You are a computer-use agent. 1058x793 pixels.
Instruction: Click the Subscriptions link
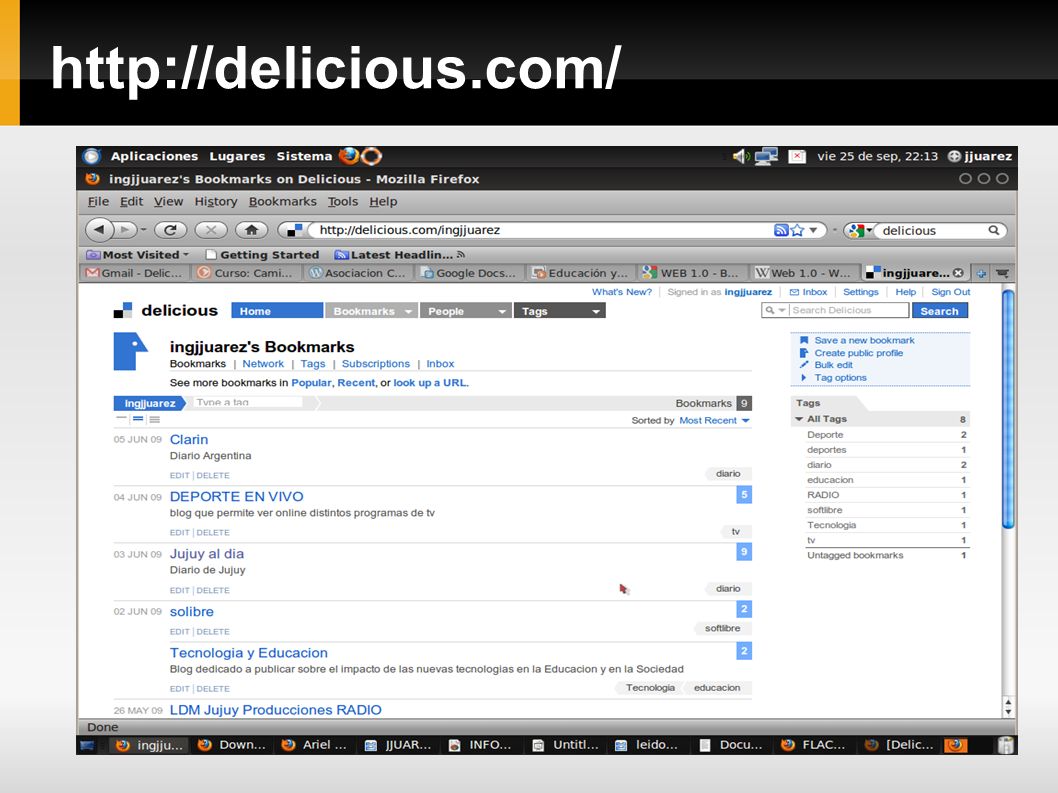[x=376, y=364]
